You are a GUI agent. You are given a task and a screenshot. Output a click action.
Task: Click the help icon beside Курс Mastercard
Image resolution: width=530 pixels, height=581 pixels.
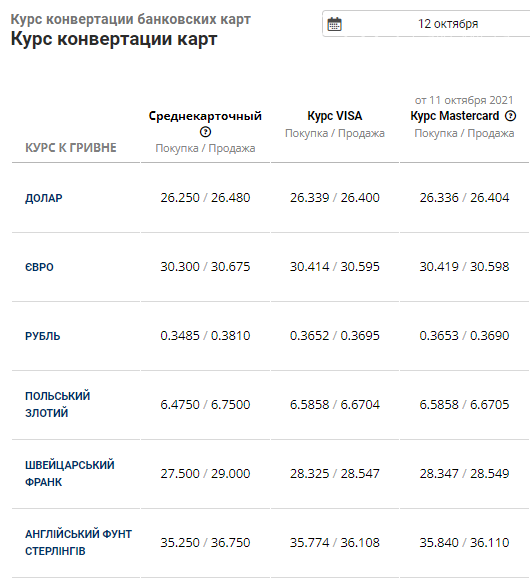pos(510,116)
